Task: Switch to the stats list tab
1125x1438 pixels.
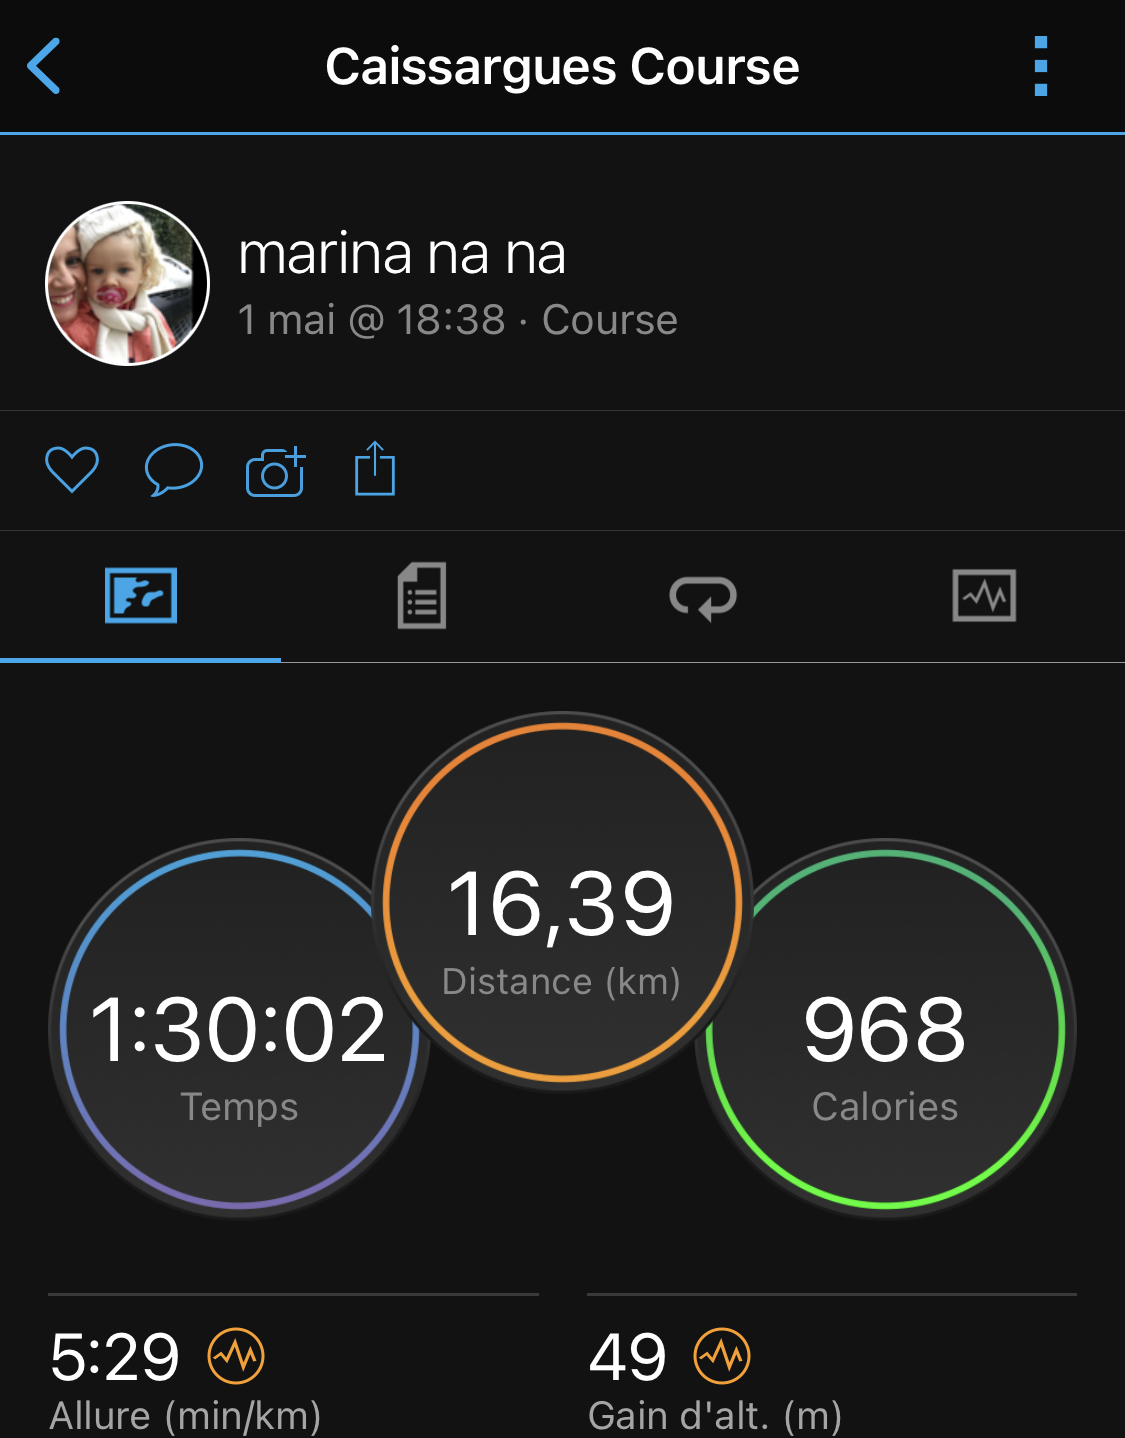Action: pos(422,596)
